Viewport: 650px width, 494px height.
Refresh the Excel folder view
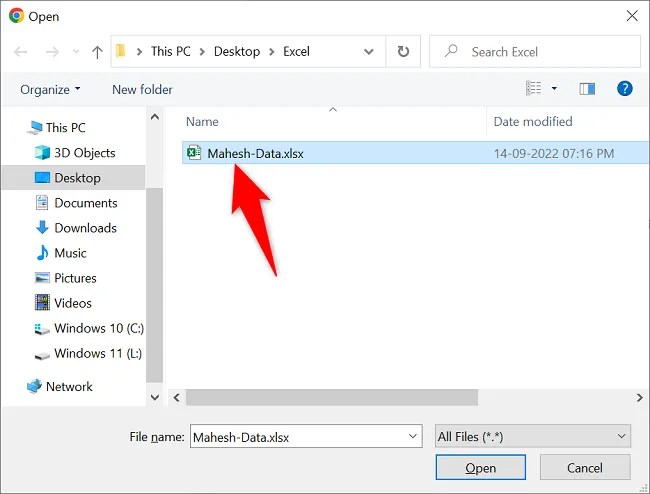[403, 51]
